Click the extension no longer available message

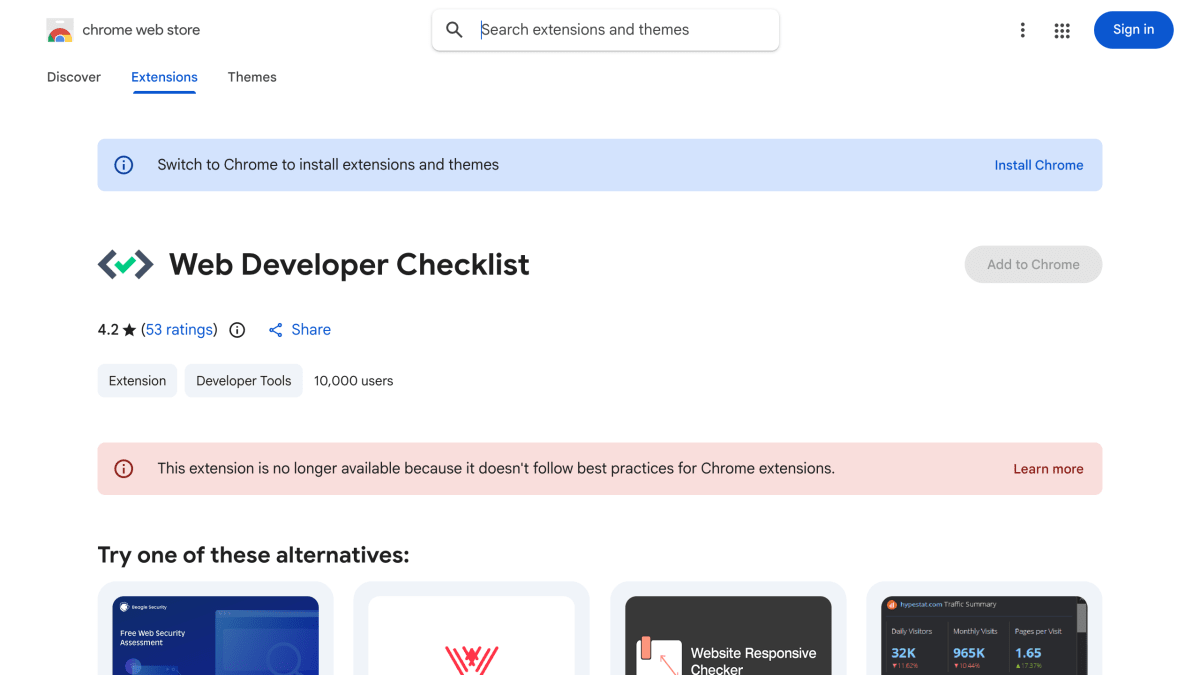(496, 469)
